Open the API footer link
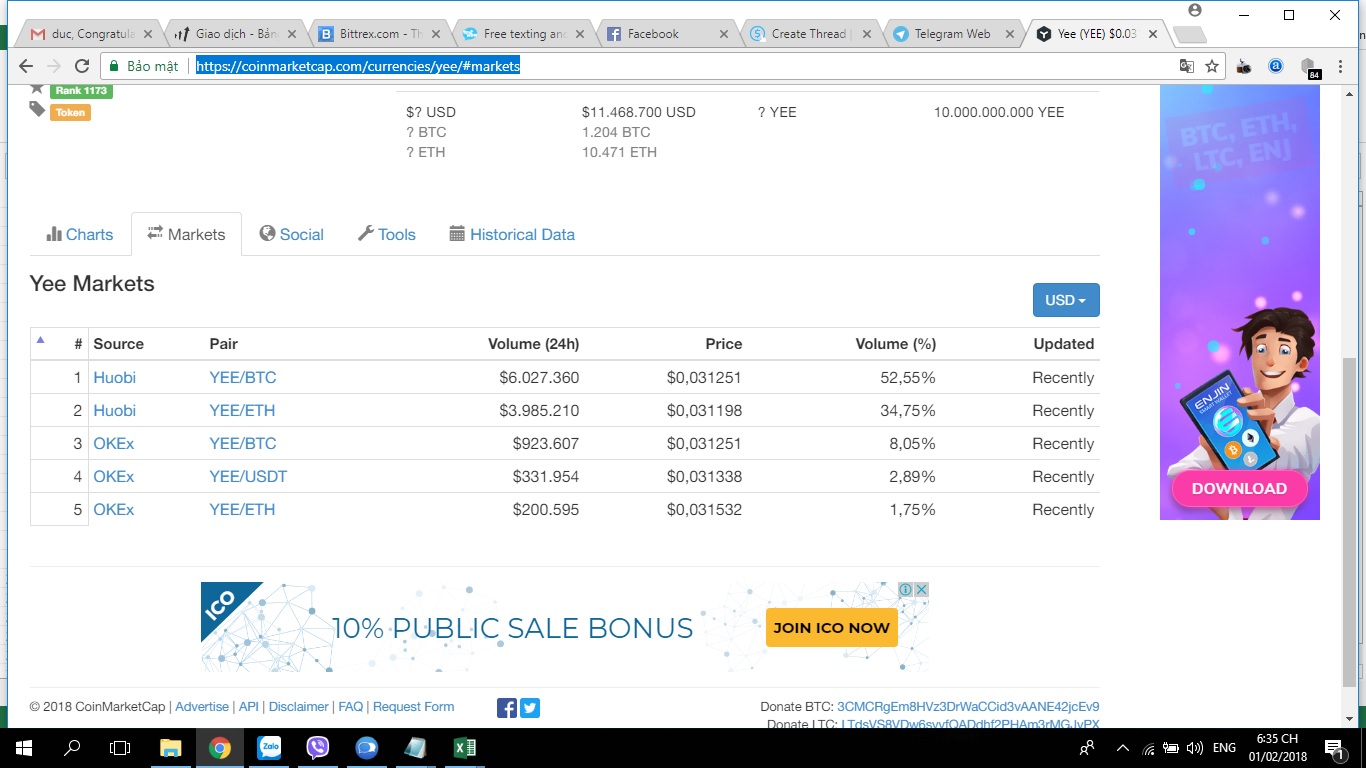This screenshot has height=768, width=1366. click(249, 707)
